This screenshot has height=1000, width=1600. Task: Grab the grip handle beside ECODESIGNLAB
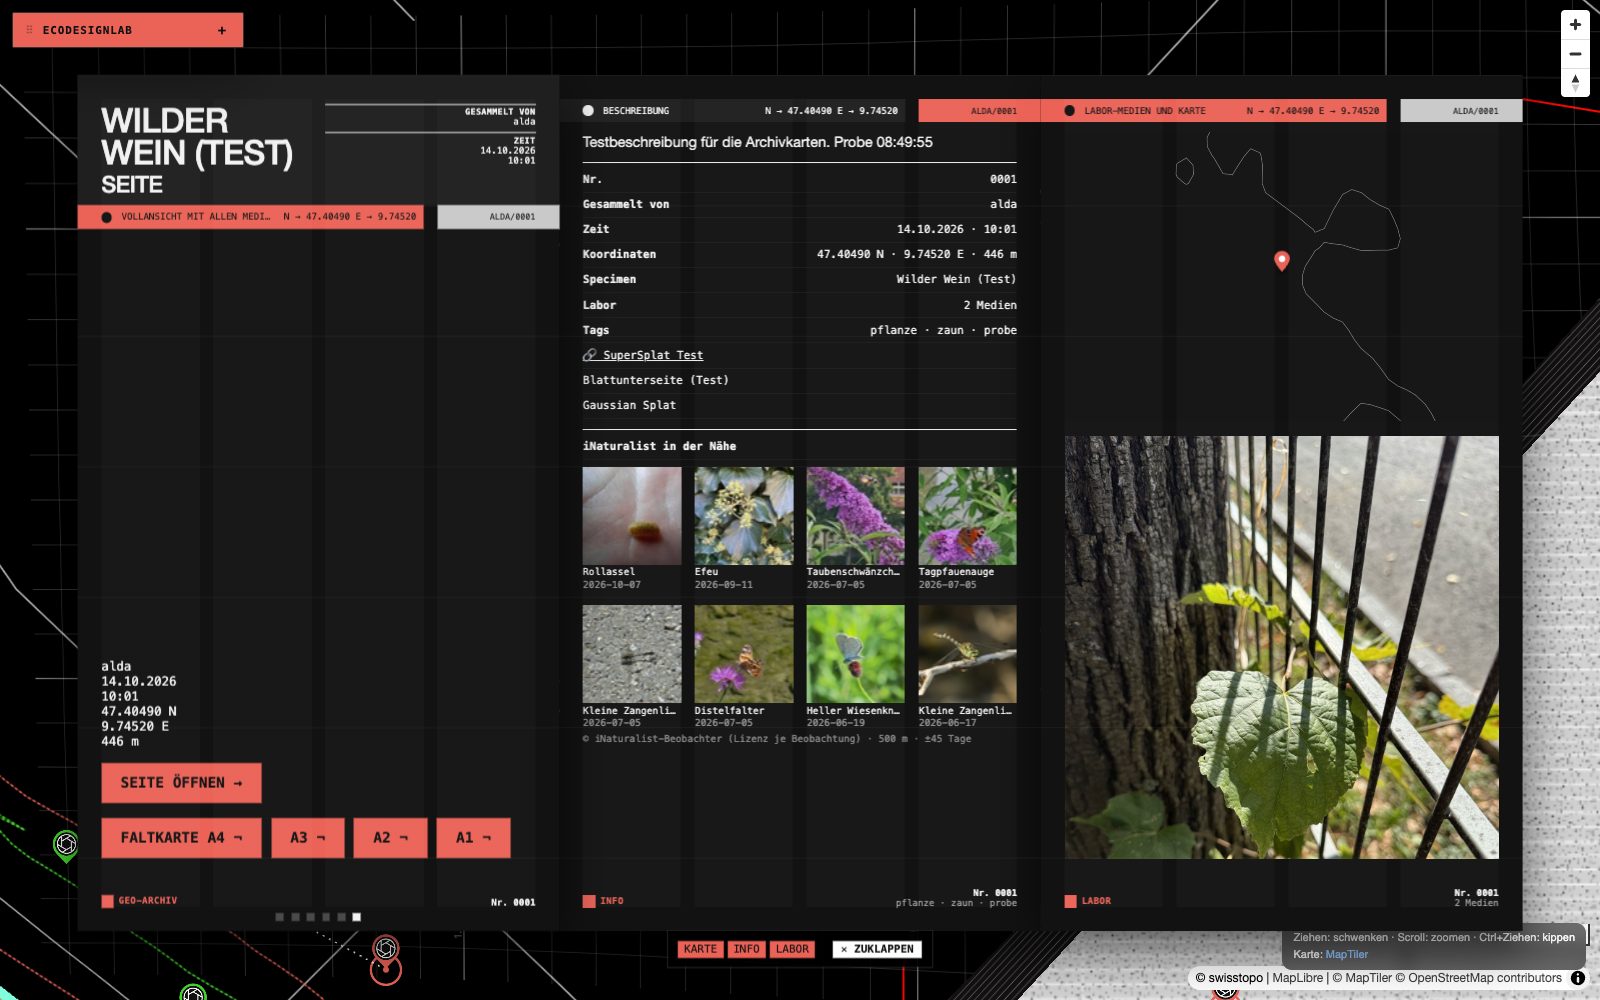click(x=29, y=30)
